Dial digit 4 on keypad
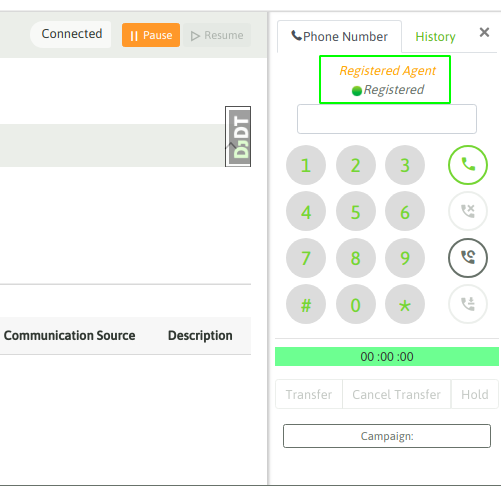Viewport: 501px width, 486px height. click(306, 211)
